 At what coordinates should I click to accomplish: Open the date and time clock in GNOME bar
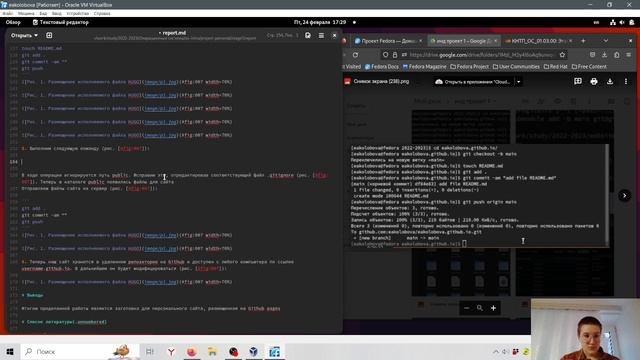tap(320, 22)
